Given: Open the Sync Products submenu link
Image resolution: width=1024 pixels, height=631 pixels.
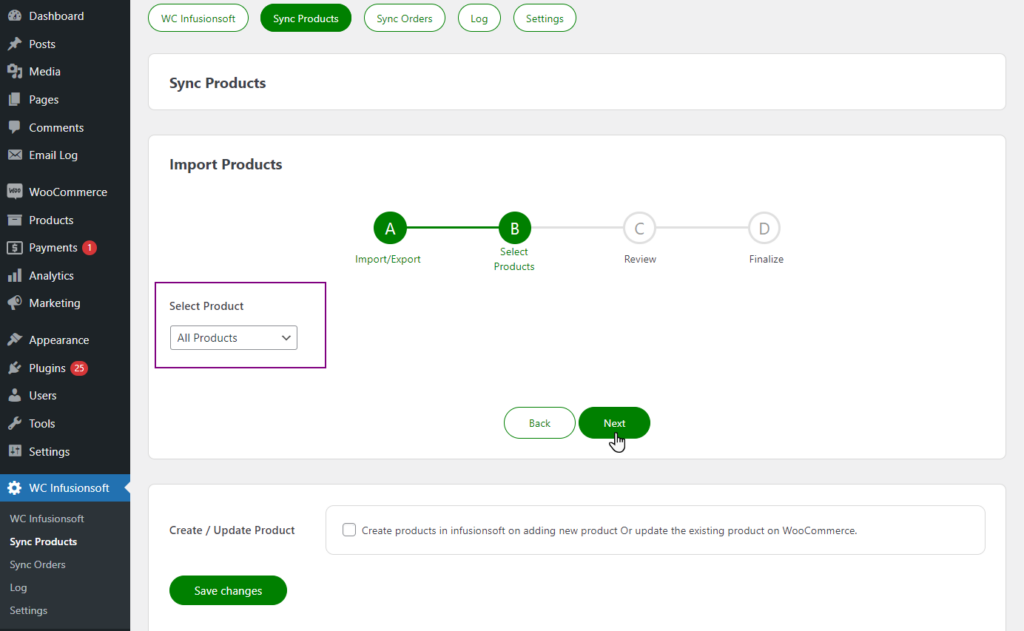Looking at the screenshot, I should [x=43, y=542].
